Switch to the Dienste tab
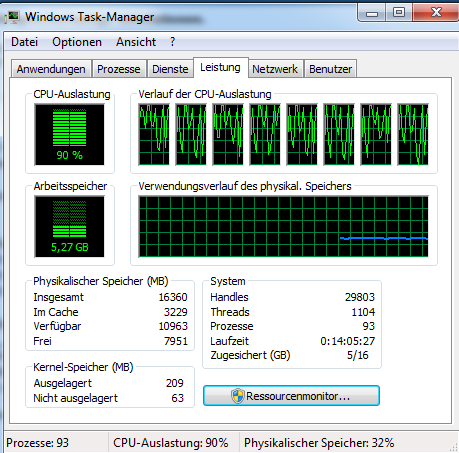Viewport: 459px width, 453px height. (x=170, y=69)
